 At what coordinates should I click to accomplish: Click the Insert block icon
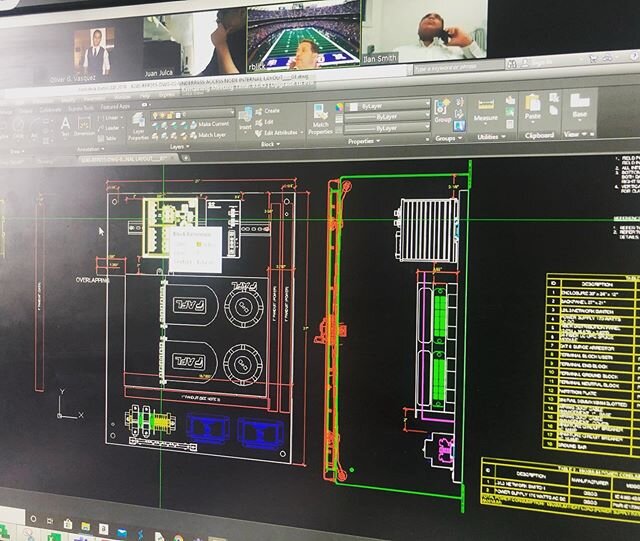[x=245, y=118]
